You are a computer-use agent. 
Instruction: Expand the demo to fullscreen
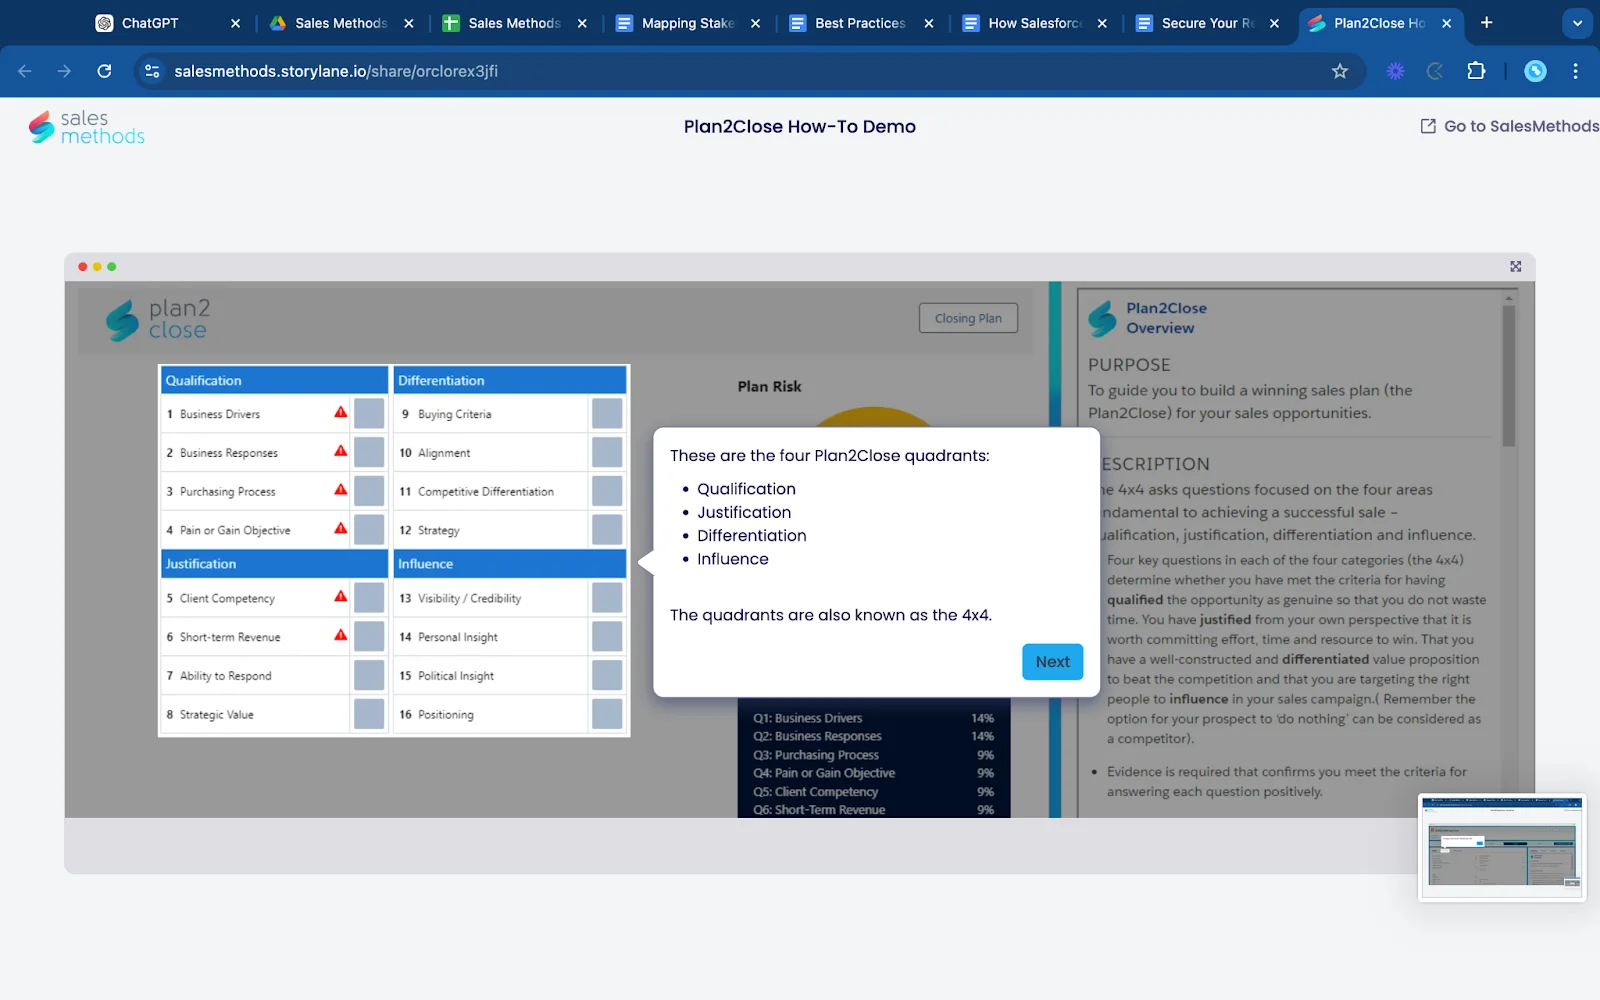1515,266
